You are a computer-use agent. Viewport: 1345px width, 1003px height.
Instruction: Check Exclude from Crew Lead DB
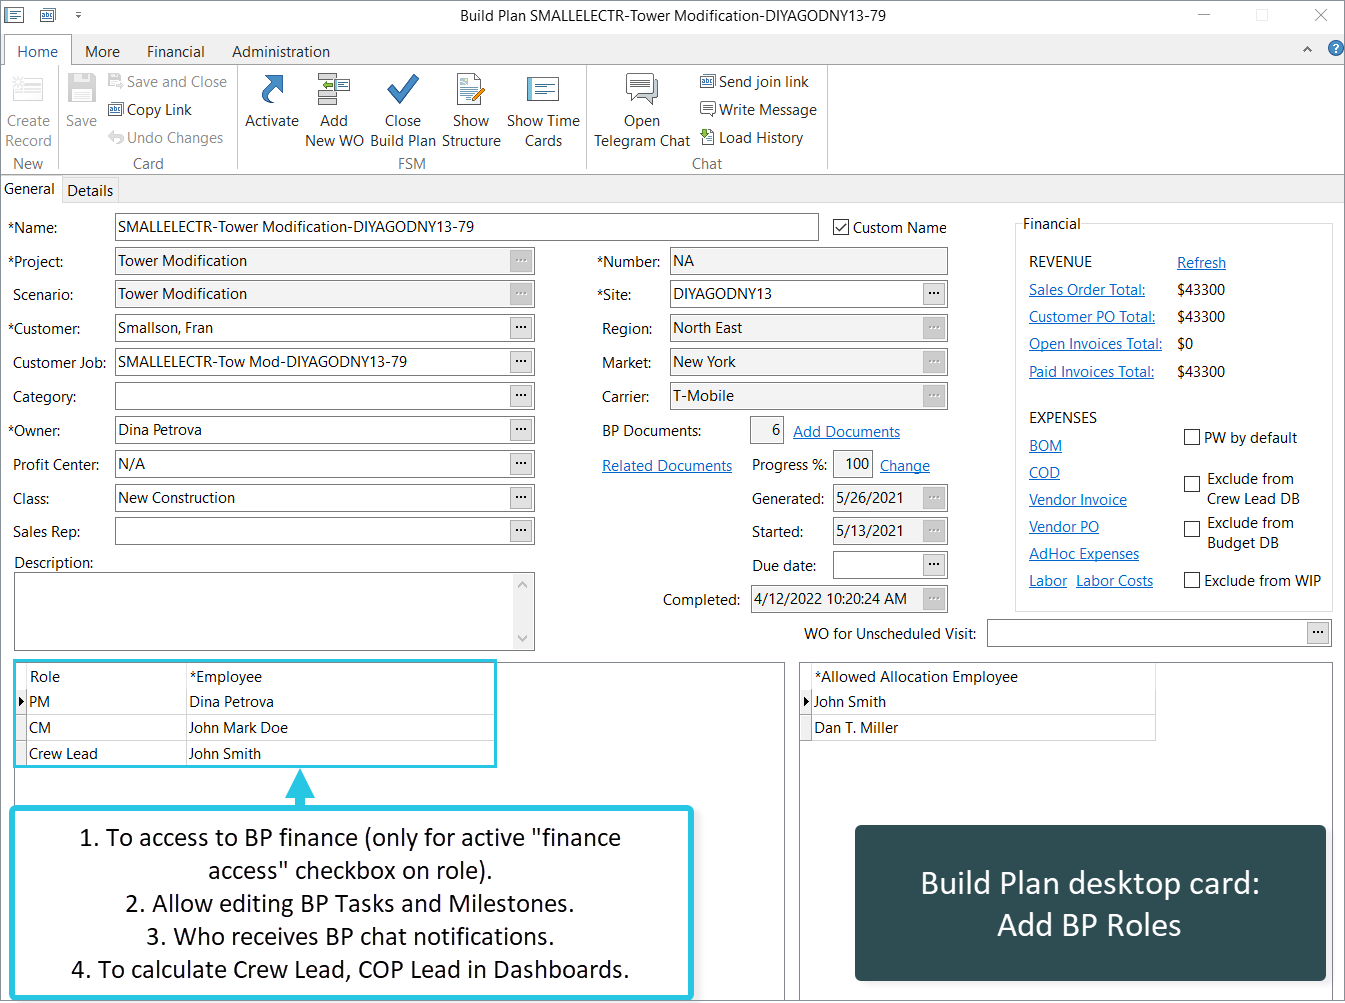tap(1192, 484)
